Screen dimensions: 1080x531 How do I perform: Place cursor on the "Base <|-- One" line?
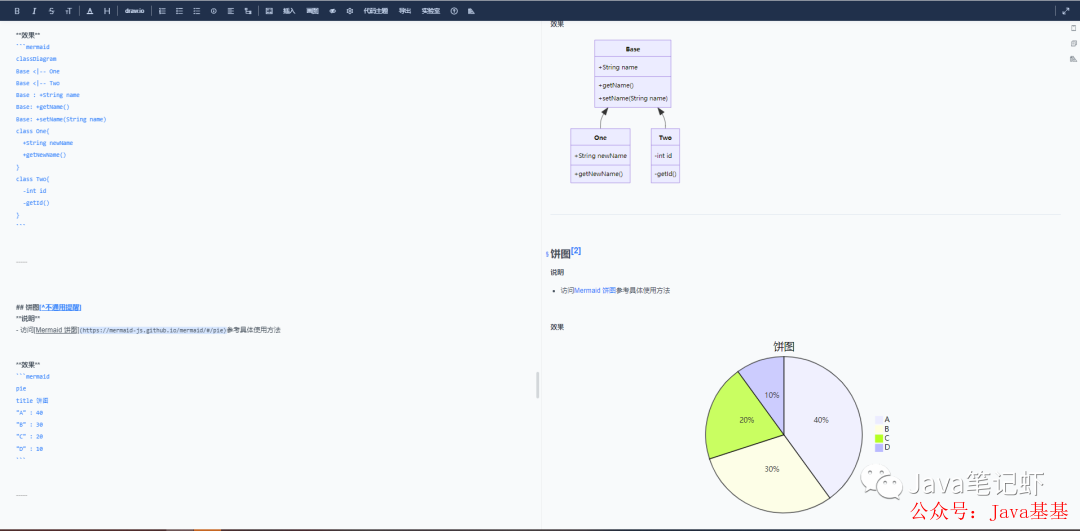38,71
